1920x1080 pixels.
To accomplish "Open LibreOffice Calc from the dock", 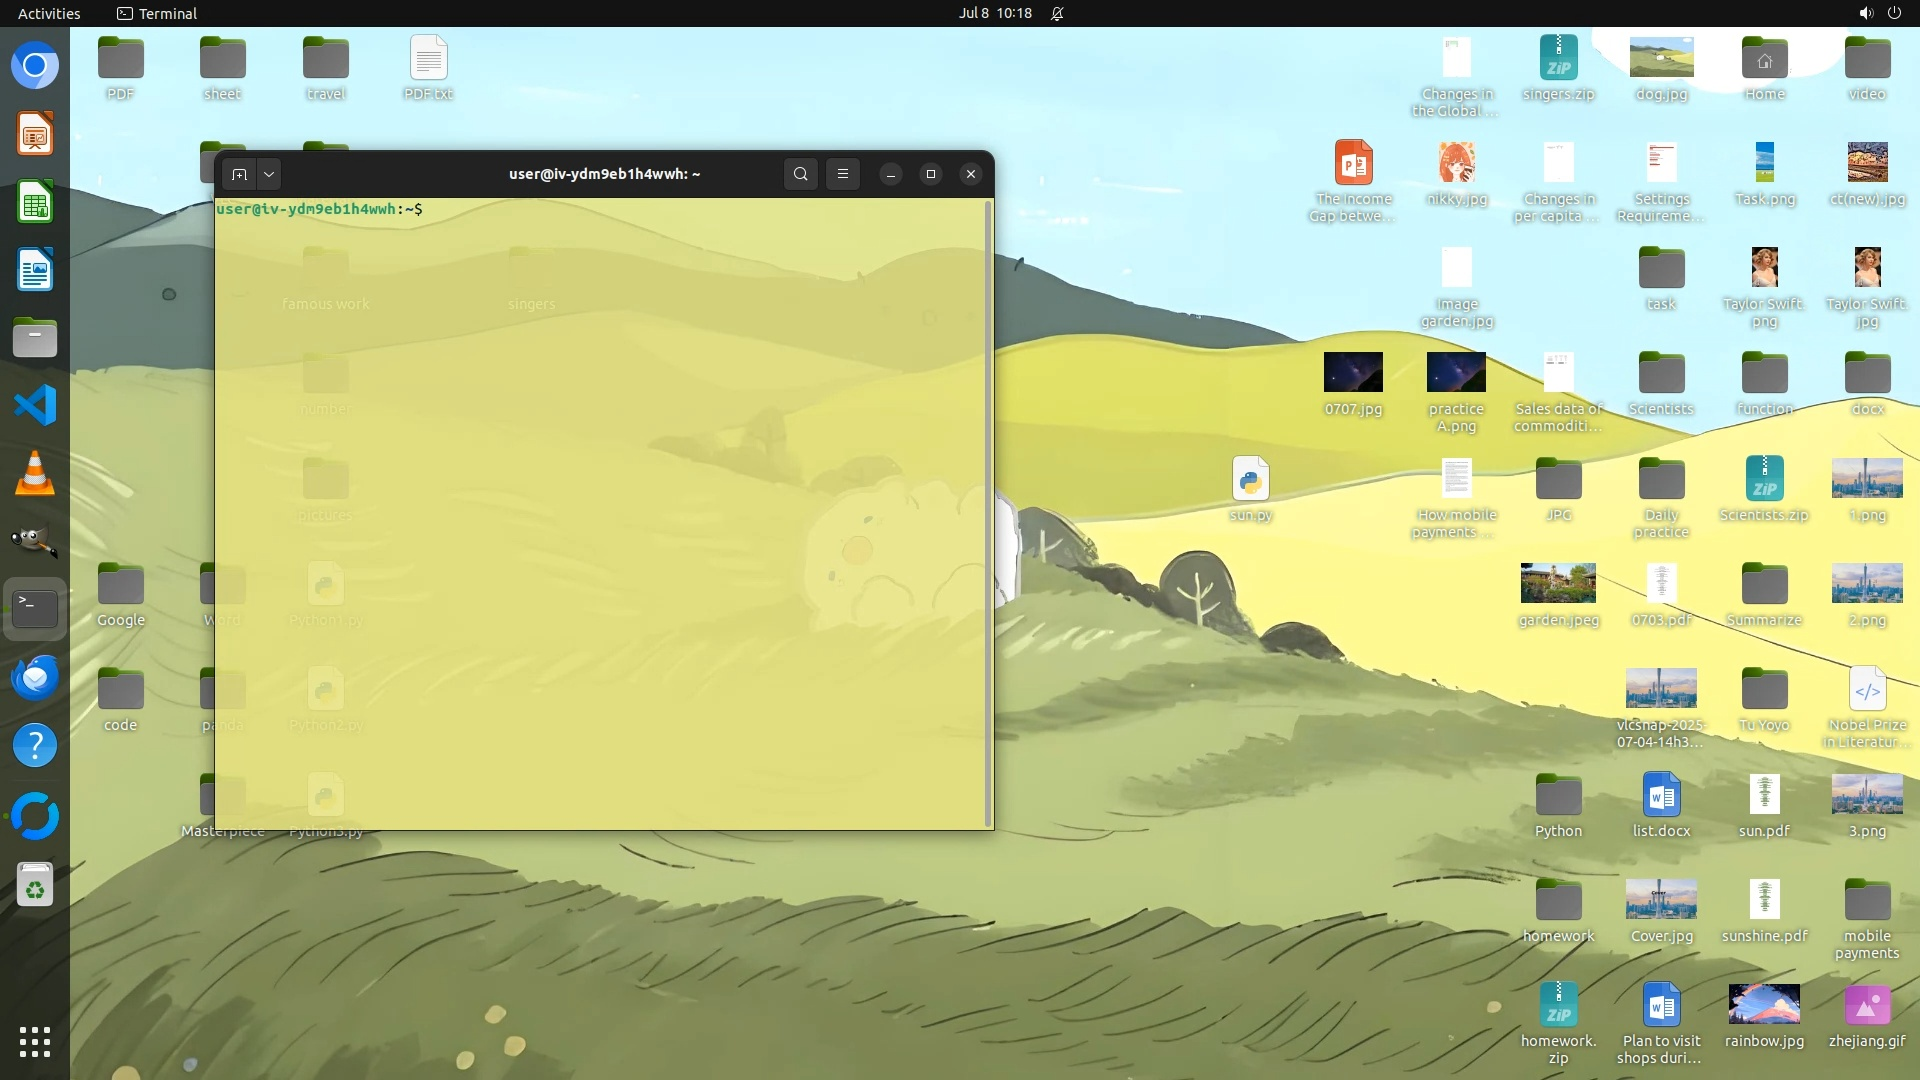I will pyautogui.click(x=35, y=203).
